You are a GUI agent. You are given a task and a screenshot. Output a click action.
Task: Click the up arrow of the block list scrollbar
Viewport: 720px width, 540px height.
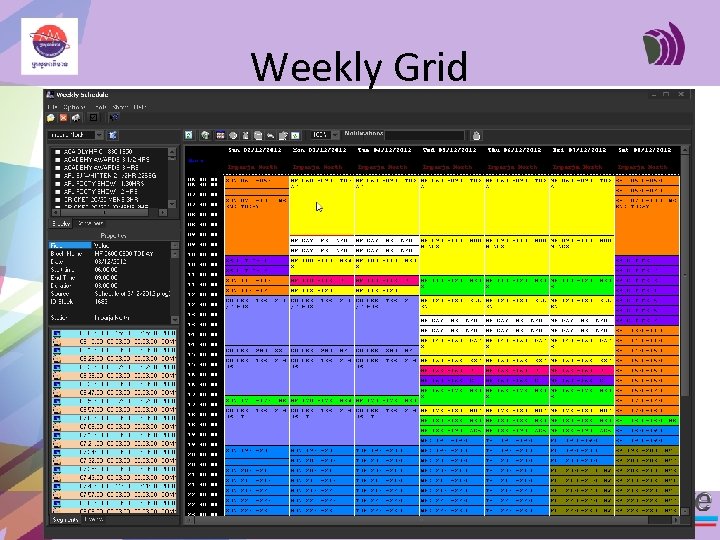(x=172, y=152)
